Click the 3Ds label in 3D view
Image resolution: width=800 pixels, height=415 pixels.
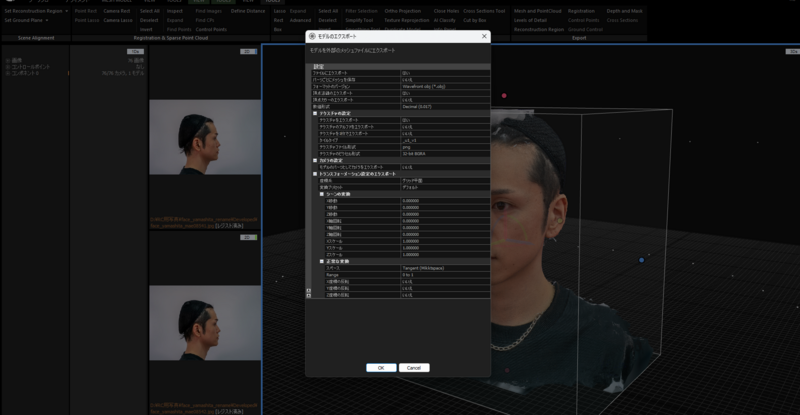tap(793, 52)
